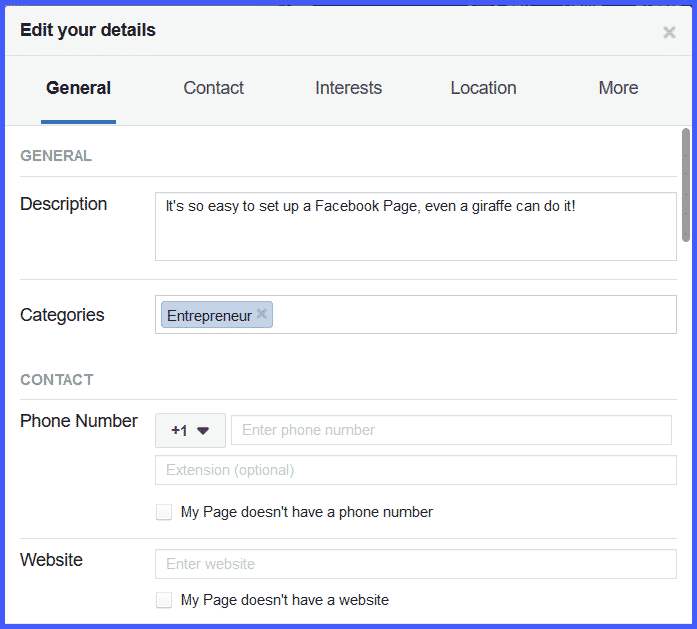Close the Edit your details dialog
The height and width of the screenshot is (629, 697).
pos(669,33)
